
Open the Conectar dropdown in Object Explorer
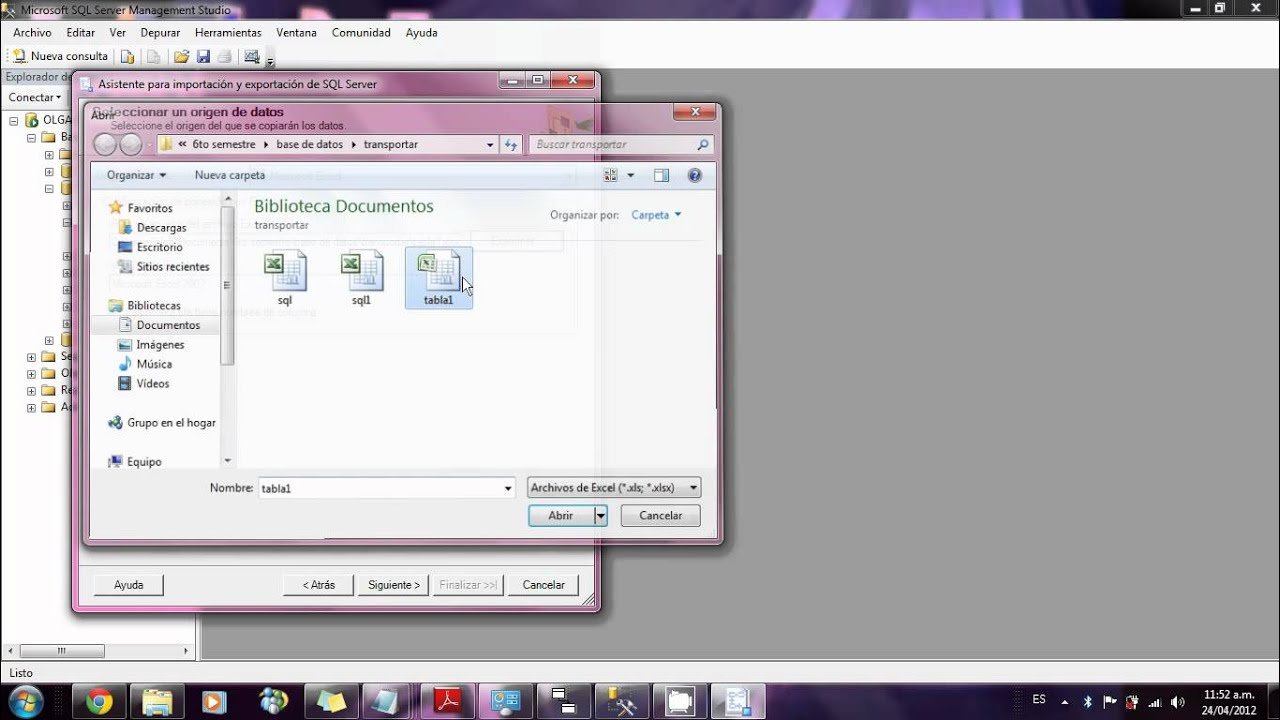coord(35,97)
